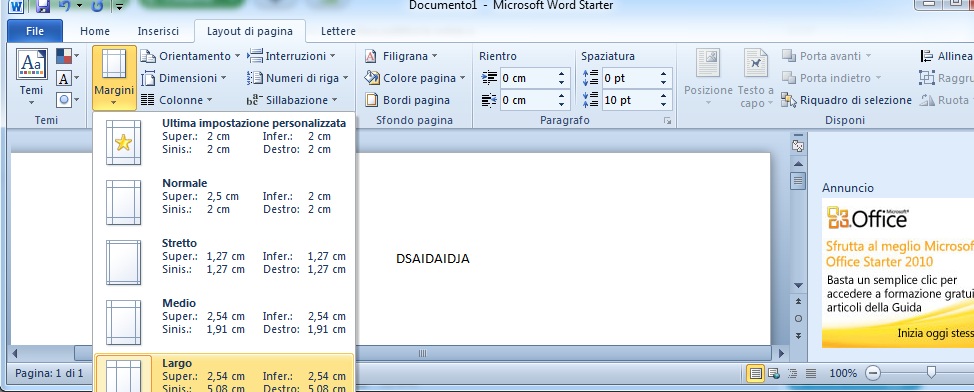Choose the Stretto margin preset

pyautogui.click(x=224, y=262)
